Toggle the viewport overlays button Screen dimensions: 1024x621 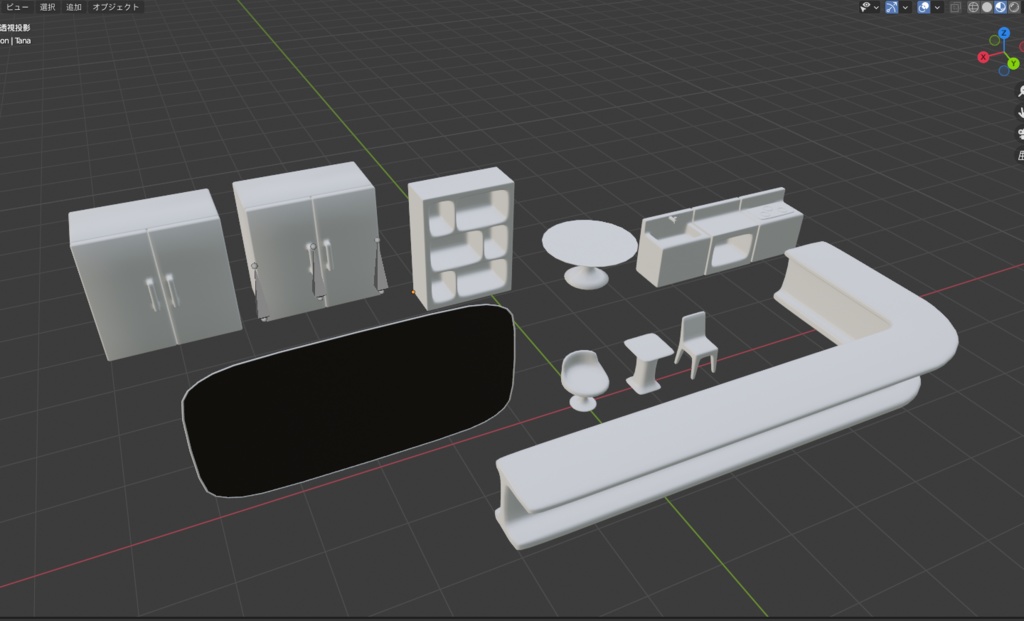tap(923, 7)
